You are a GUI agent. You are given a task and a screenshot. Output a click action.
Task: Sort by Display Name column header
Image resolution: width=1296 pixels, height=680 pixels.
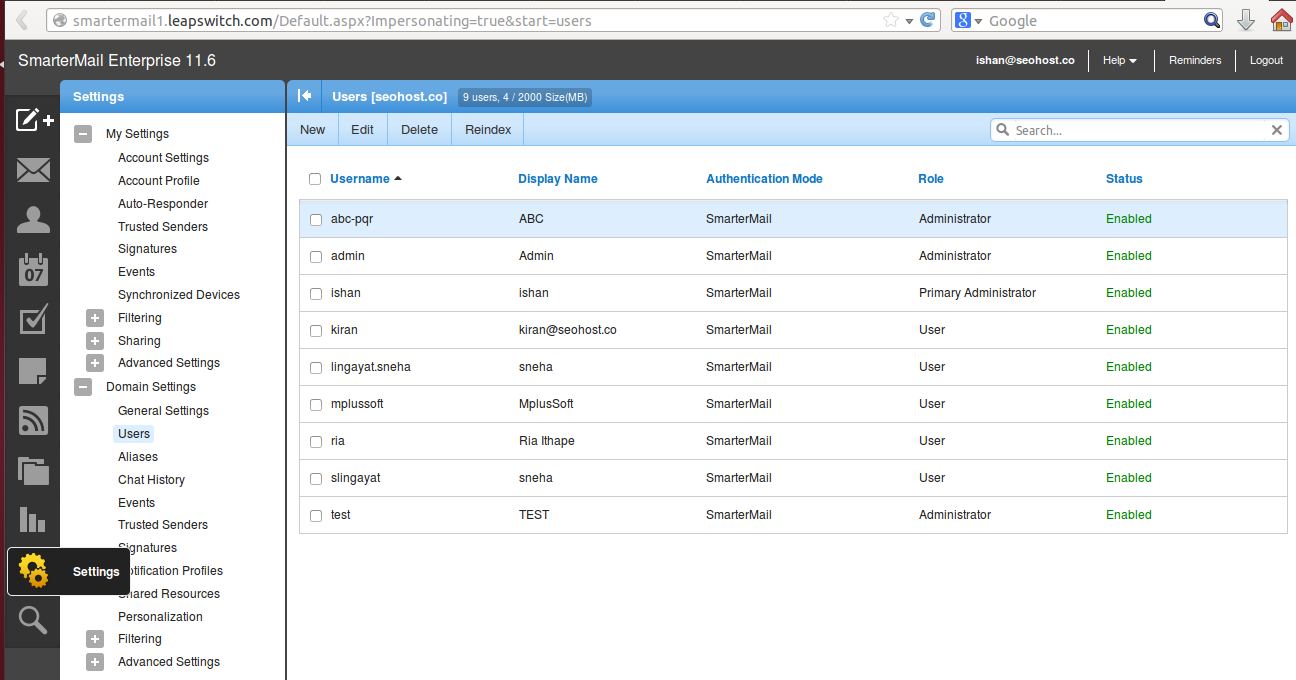pyautogui.click(x=558, y=179)
